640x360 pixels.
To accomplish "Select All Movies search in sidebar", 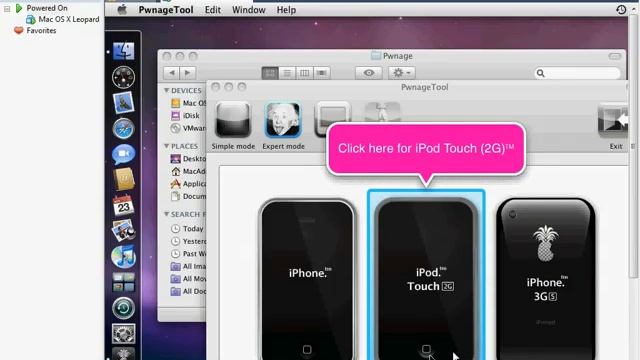I will (x=188, y=279).
